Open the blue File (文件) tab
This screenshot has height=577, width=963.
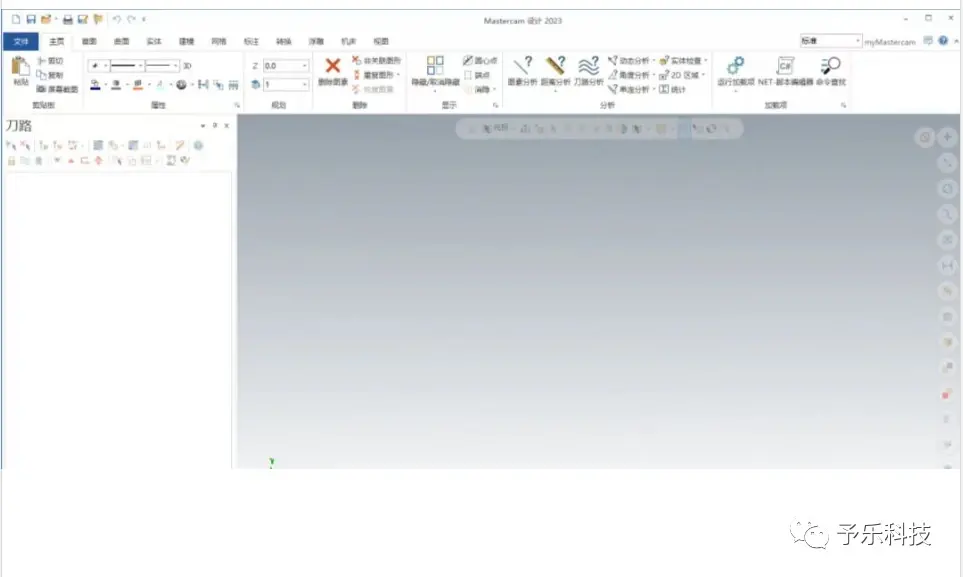(21, 41)
